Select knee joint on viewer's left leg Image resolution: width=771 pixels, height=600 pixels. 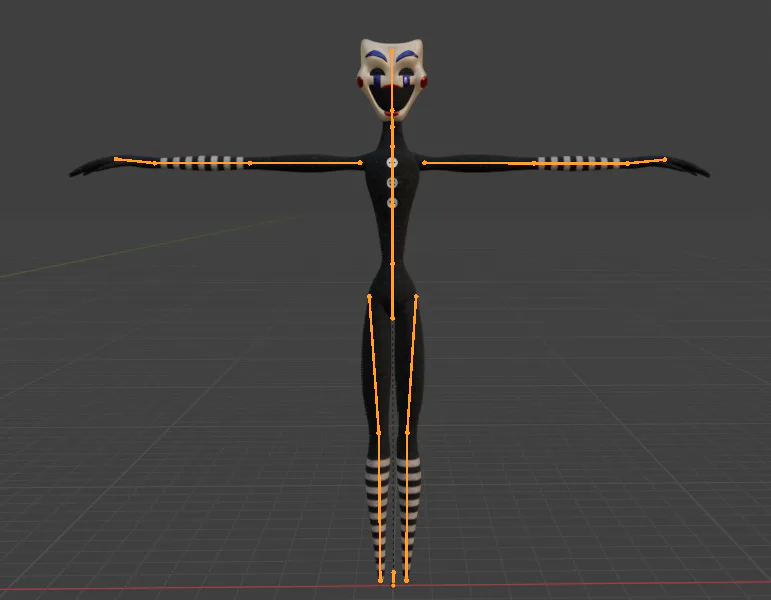379,433
